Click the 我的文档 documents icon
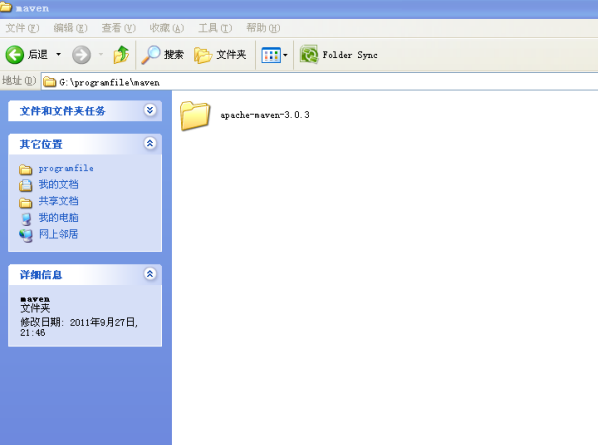Screen dimensions: 598x445 click(x=26, y=185)
